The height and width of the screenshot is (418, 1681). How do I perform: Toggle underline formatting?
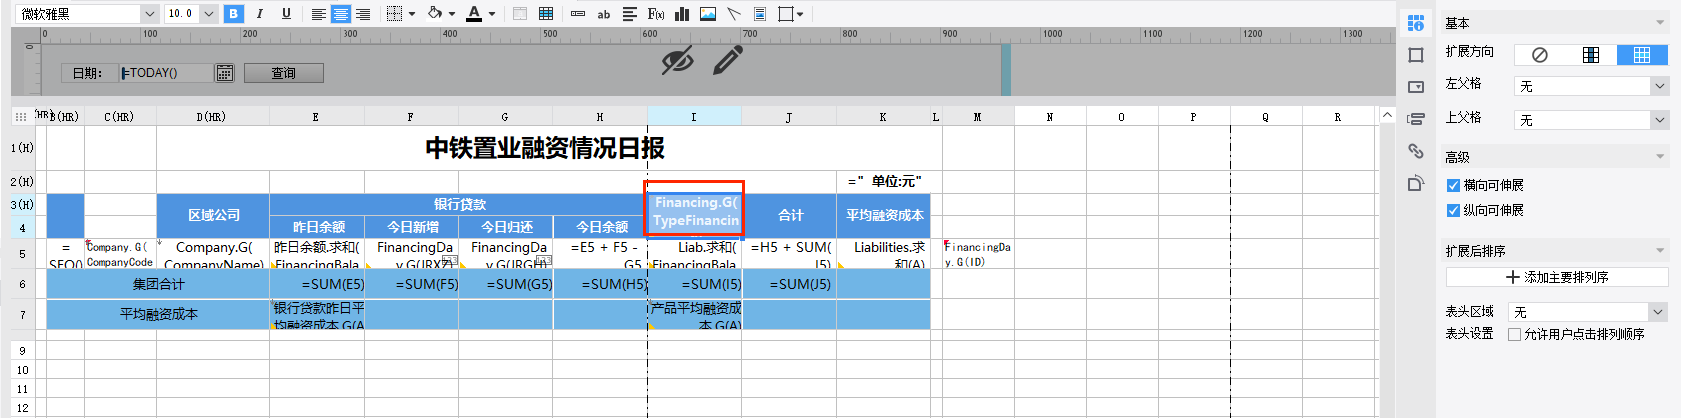pos(286,14)
